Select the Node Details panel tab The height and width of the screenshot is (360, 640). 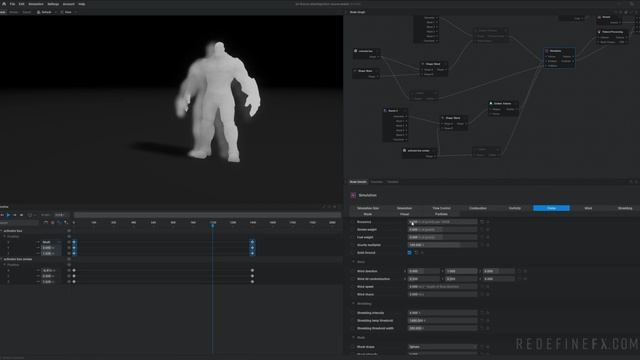pos(358,182)
